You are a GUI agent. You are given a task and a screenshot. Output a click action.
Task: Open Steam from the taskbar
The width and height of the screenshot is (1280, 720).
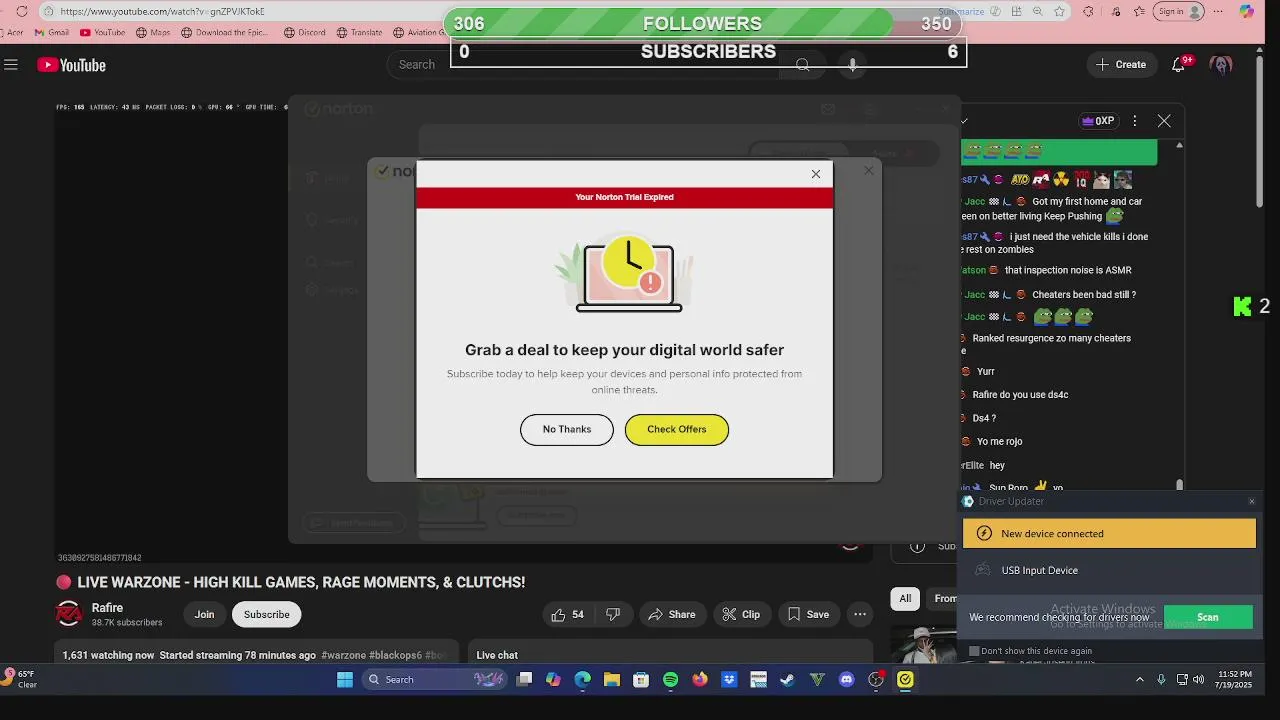click(788, 680)
